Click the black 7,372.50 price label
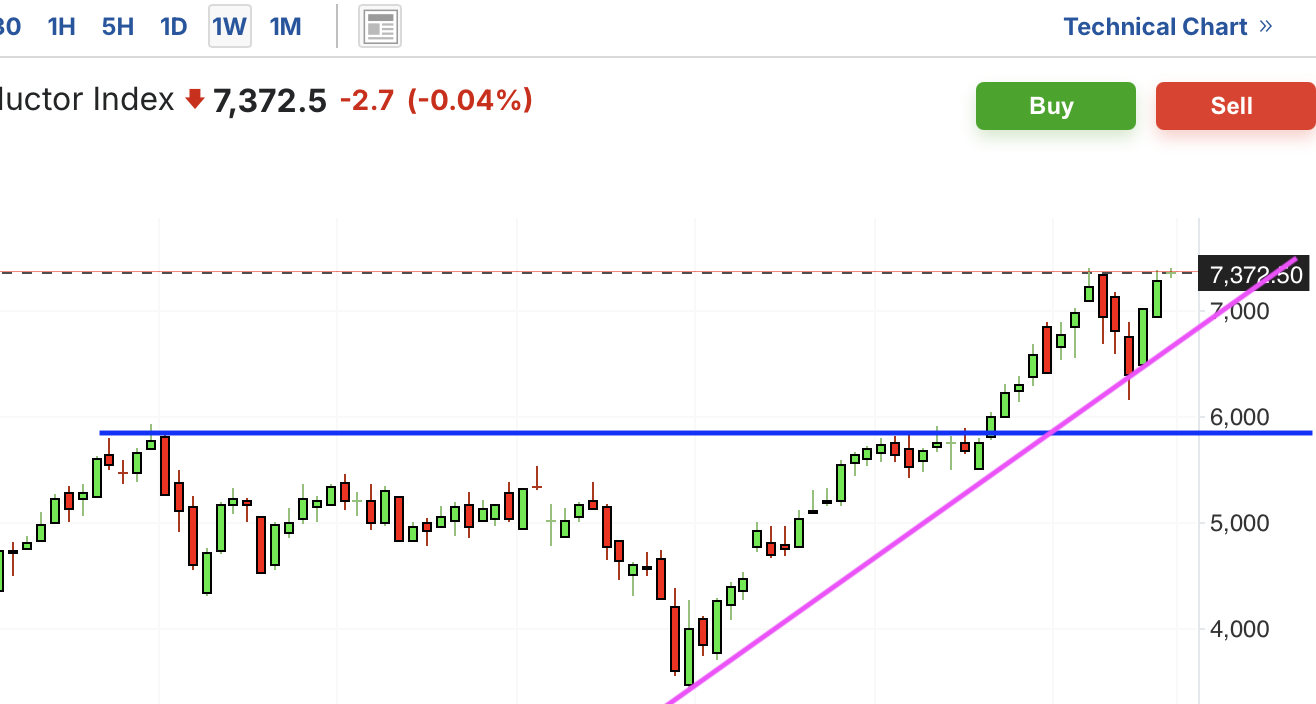1316x704 pixels. [x=1255, y=273]
